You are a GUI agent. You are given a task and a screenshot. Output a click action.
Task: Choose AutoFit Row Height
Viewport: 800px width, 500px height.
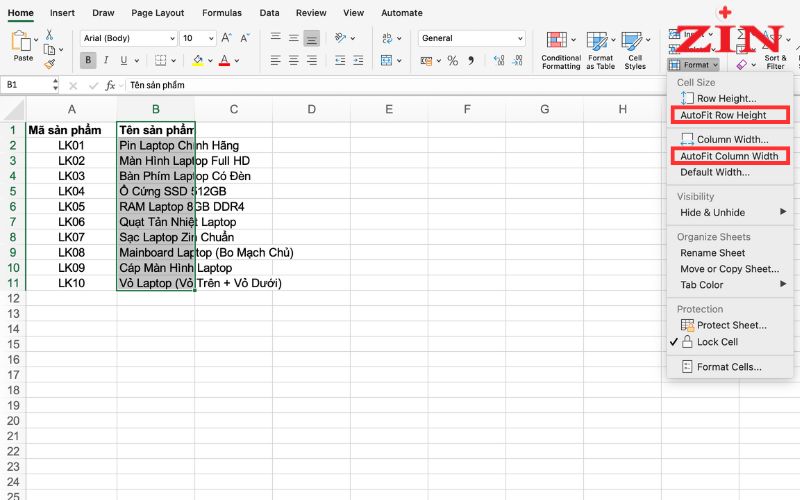730,115
